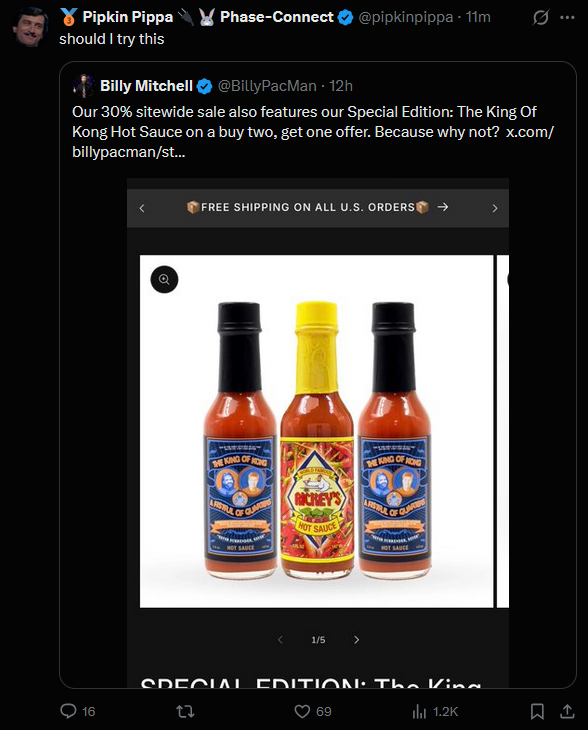Zoom product image with magnifier button
Image resolution: width=588 pixels, height=730 pixels.
(x=164, y=279)
